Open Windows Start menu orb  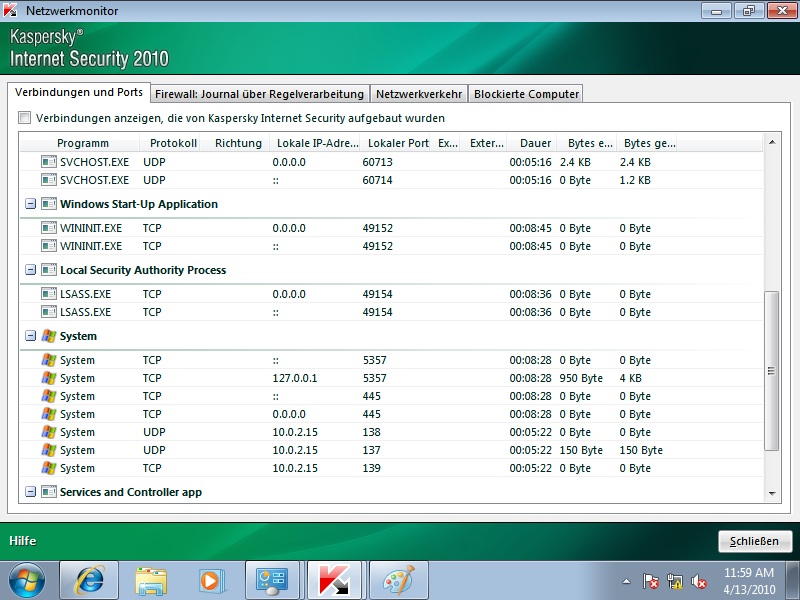tap(27, 581)
